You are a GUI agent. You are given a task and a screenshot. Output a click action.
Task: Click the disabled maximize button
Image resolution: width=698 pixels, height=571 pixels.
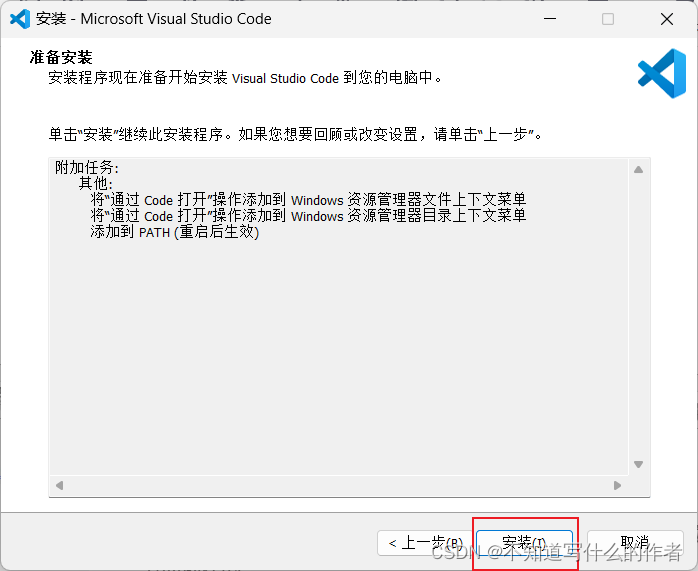tap(608, 19)
